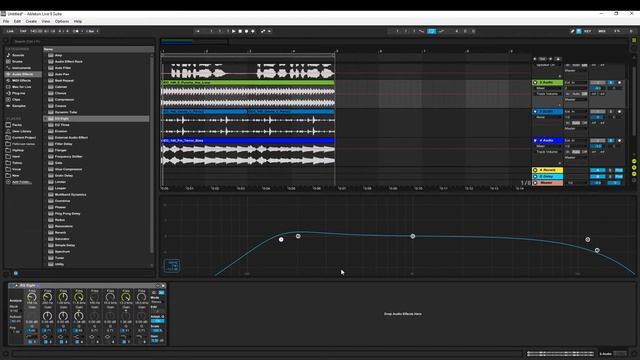Image resolution: width=640 pixels, height=360 pixels.
Task: Click the Master track play icon
Action: pyautogui.click(x=535, y=183)
